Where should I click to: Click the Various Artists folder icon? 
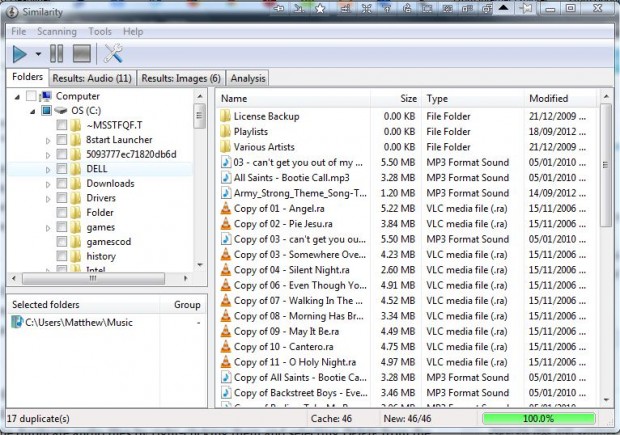[x=225, y=147]
